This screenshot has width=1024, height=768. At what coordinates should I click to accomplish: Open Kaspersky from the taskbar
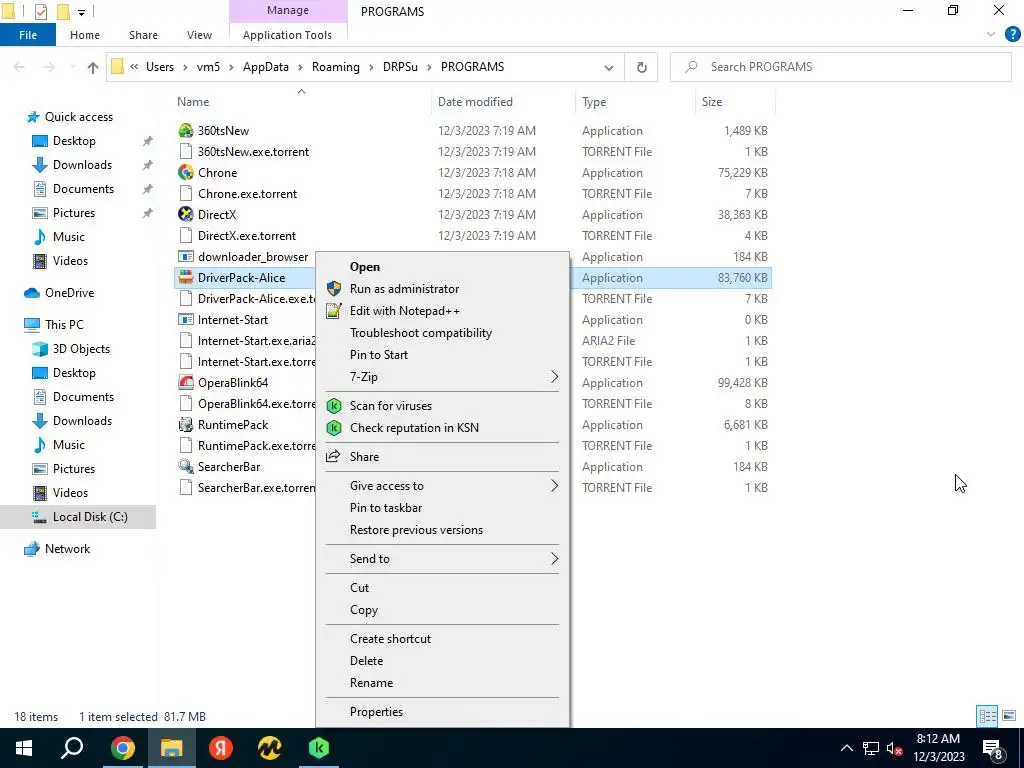click(x=319, y=748)
